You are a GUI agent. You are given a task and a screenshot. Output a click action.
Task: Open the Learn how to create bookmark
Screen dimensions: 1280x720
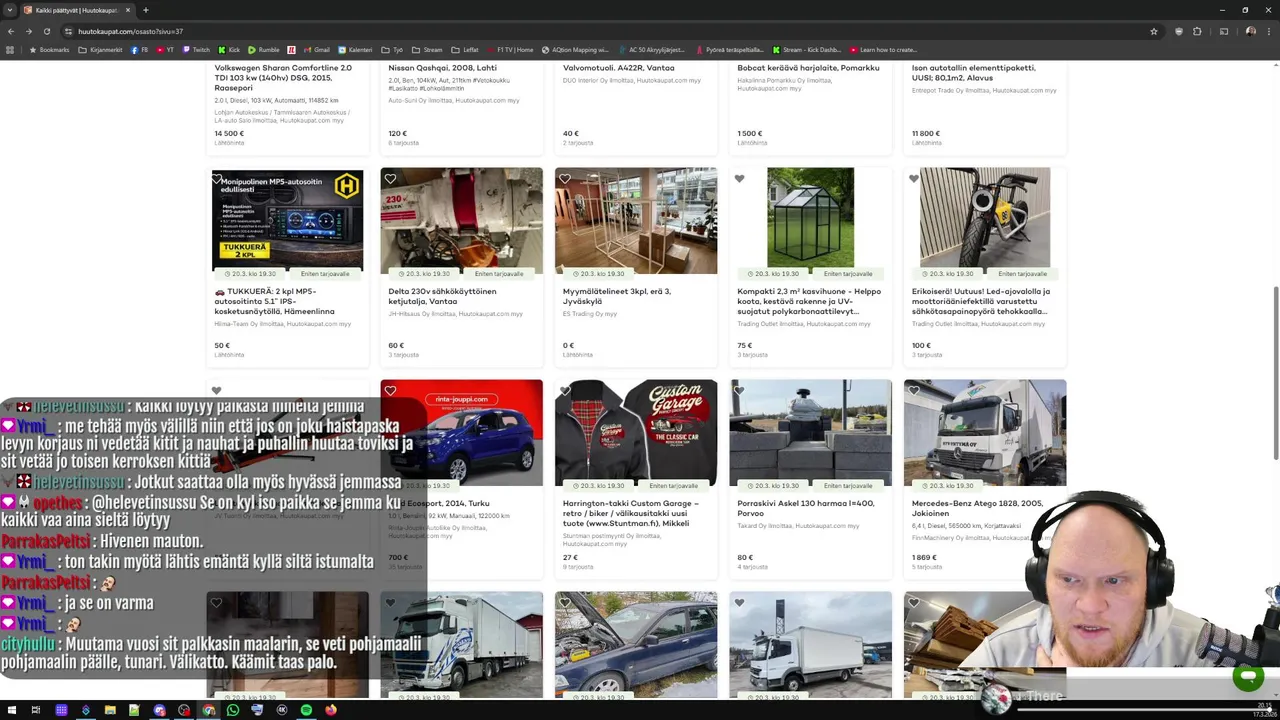(x=884, y=49)
